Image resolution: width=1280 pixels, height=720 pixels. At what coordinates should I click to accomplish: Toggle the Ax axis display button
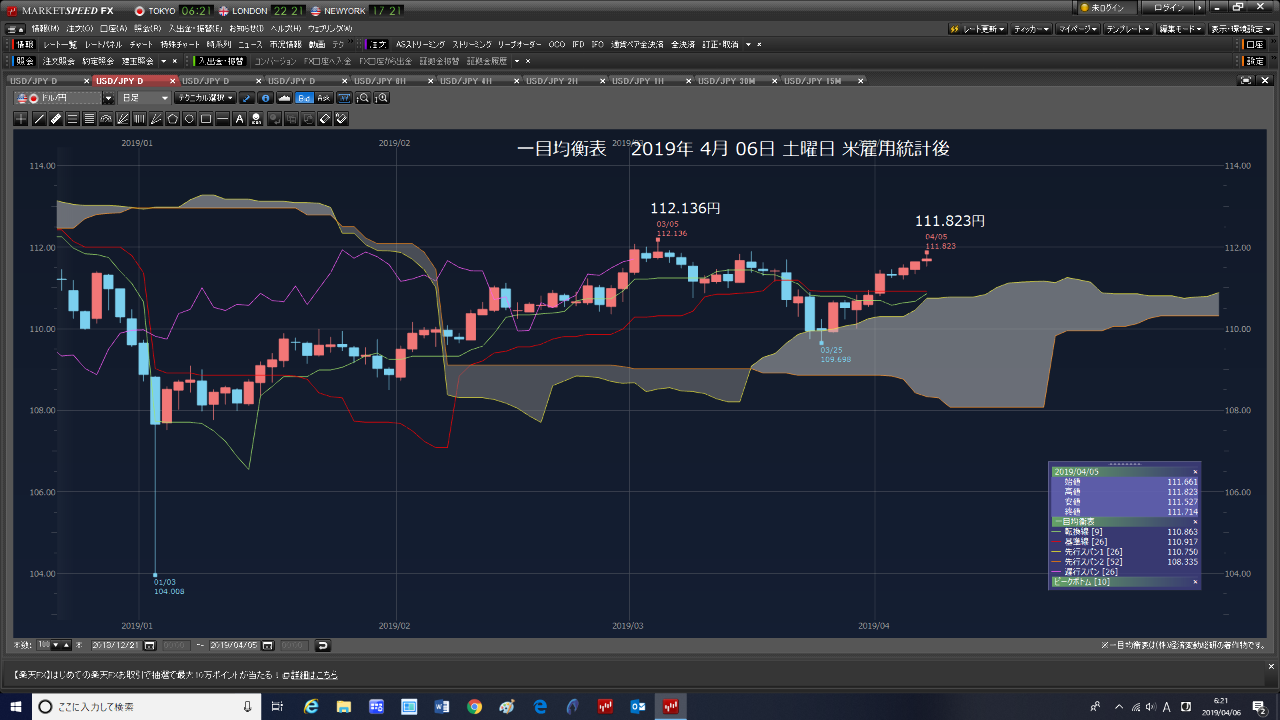click(323, 98)
